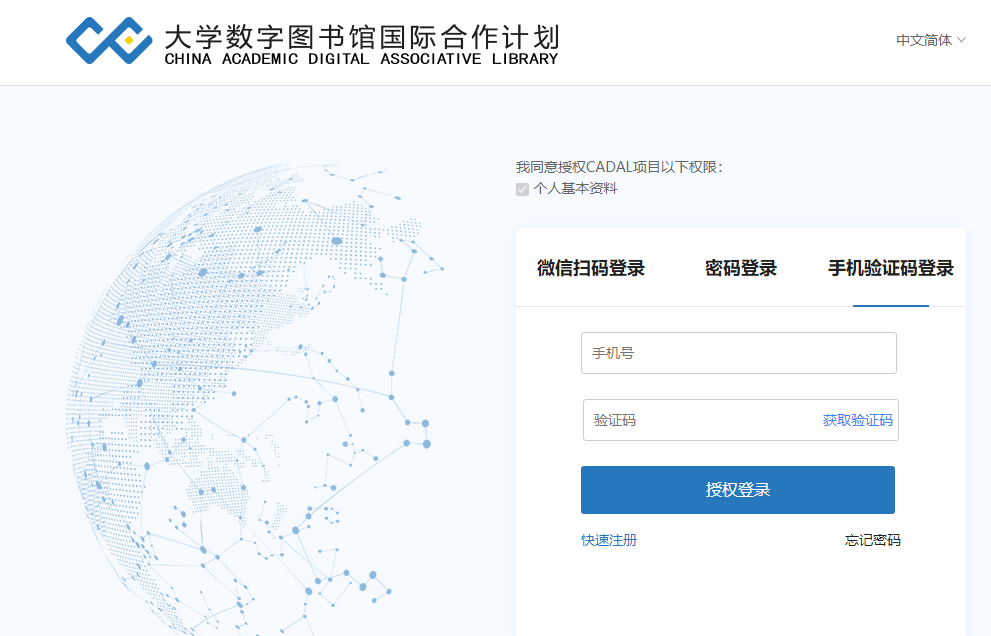Click the 大学数字图书馆国际合作计划 title text
This screenshot has width=991, height=636.
coord(362,37)
